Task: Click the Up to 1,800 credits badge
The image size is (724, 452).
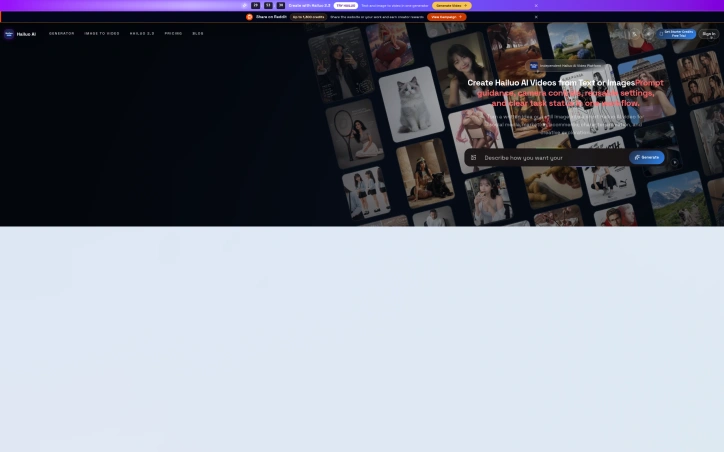Action: click(x=308, y=17)
